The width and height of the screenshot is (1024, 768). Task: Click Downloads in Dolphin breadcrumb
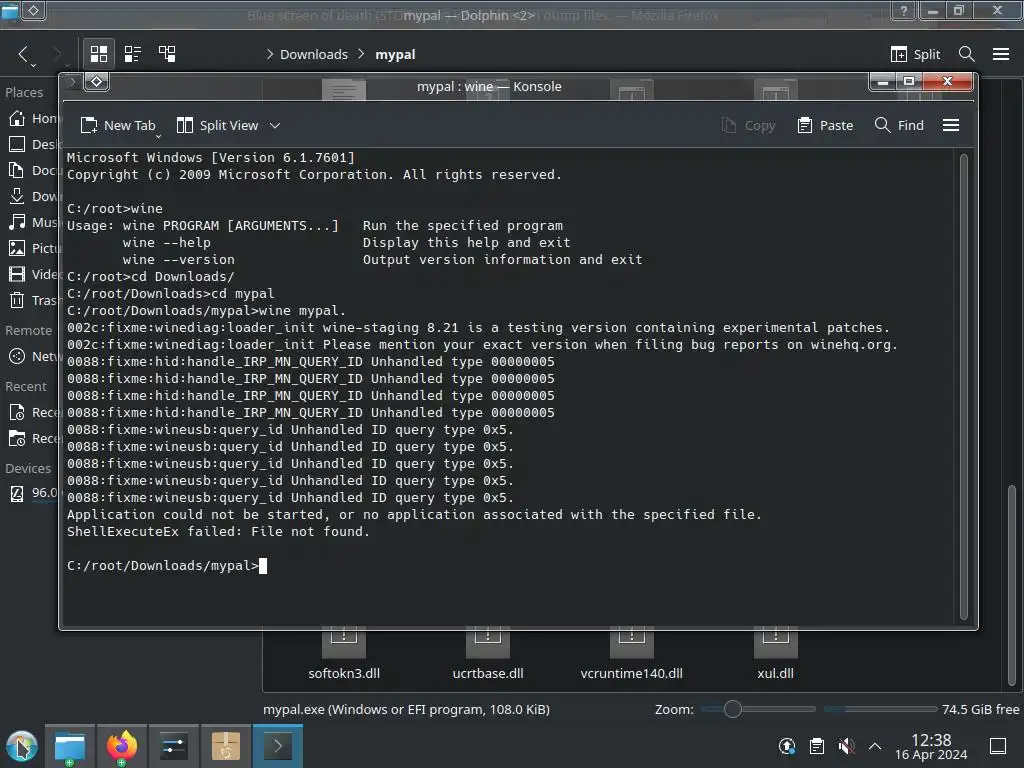click(313, 54)
